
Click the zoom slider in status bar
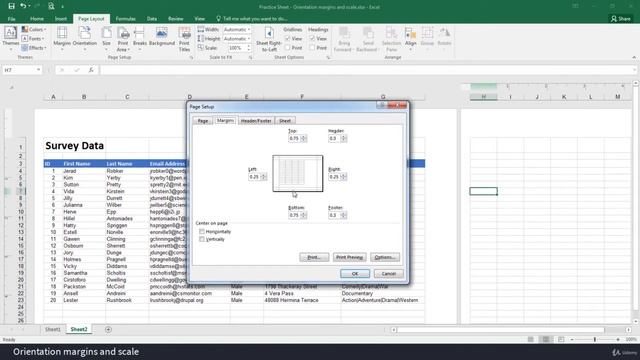click(595, 339)
